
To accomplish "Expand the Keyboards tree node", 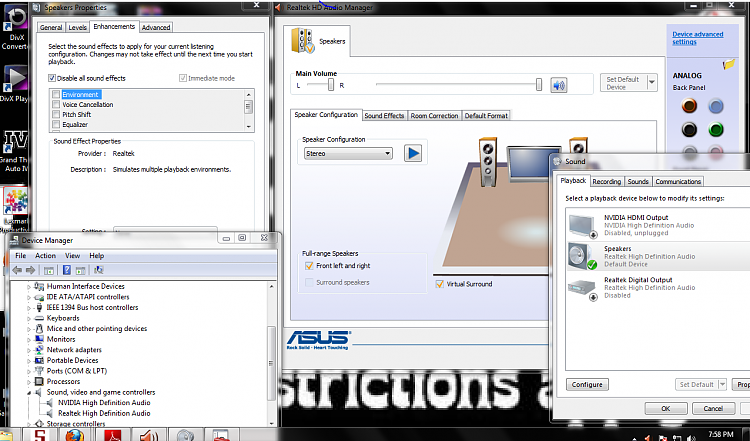I will click(29, 319).
